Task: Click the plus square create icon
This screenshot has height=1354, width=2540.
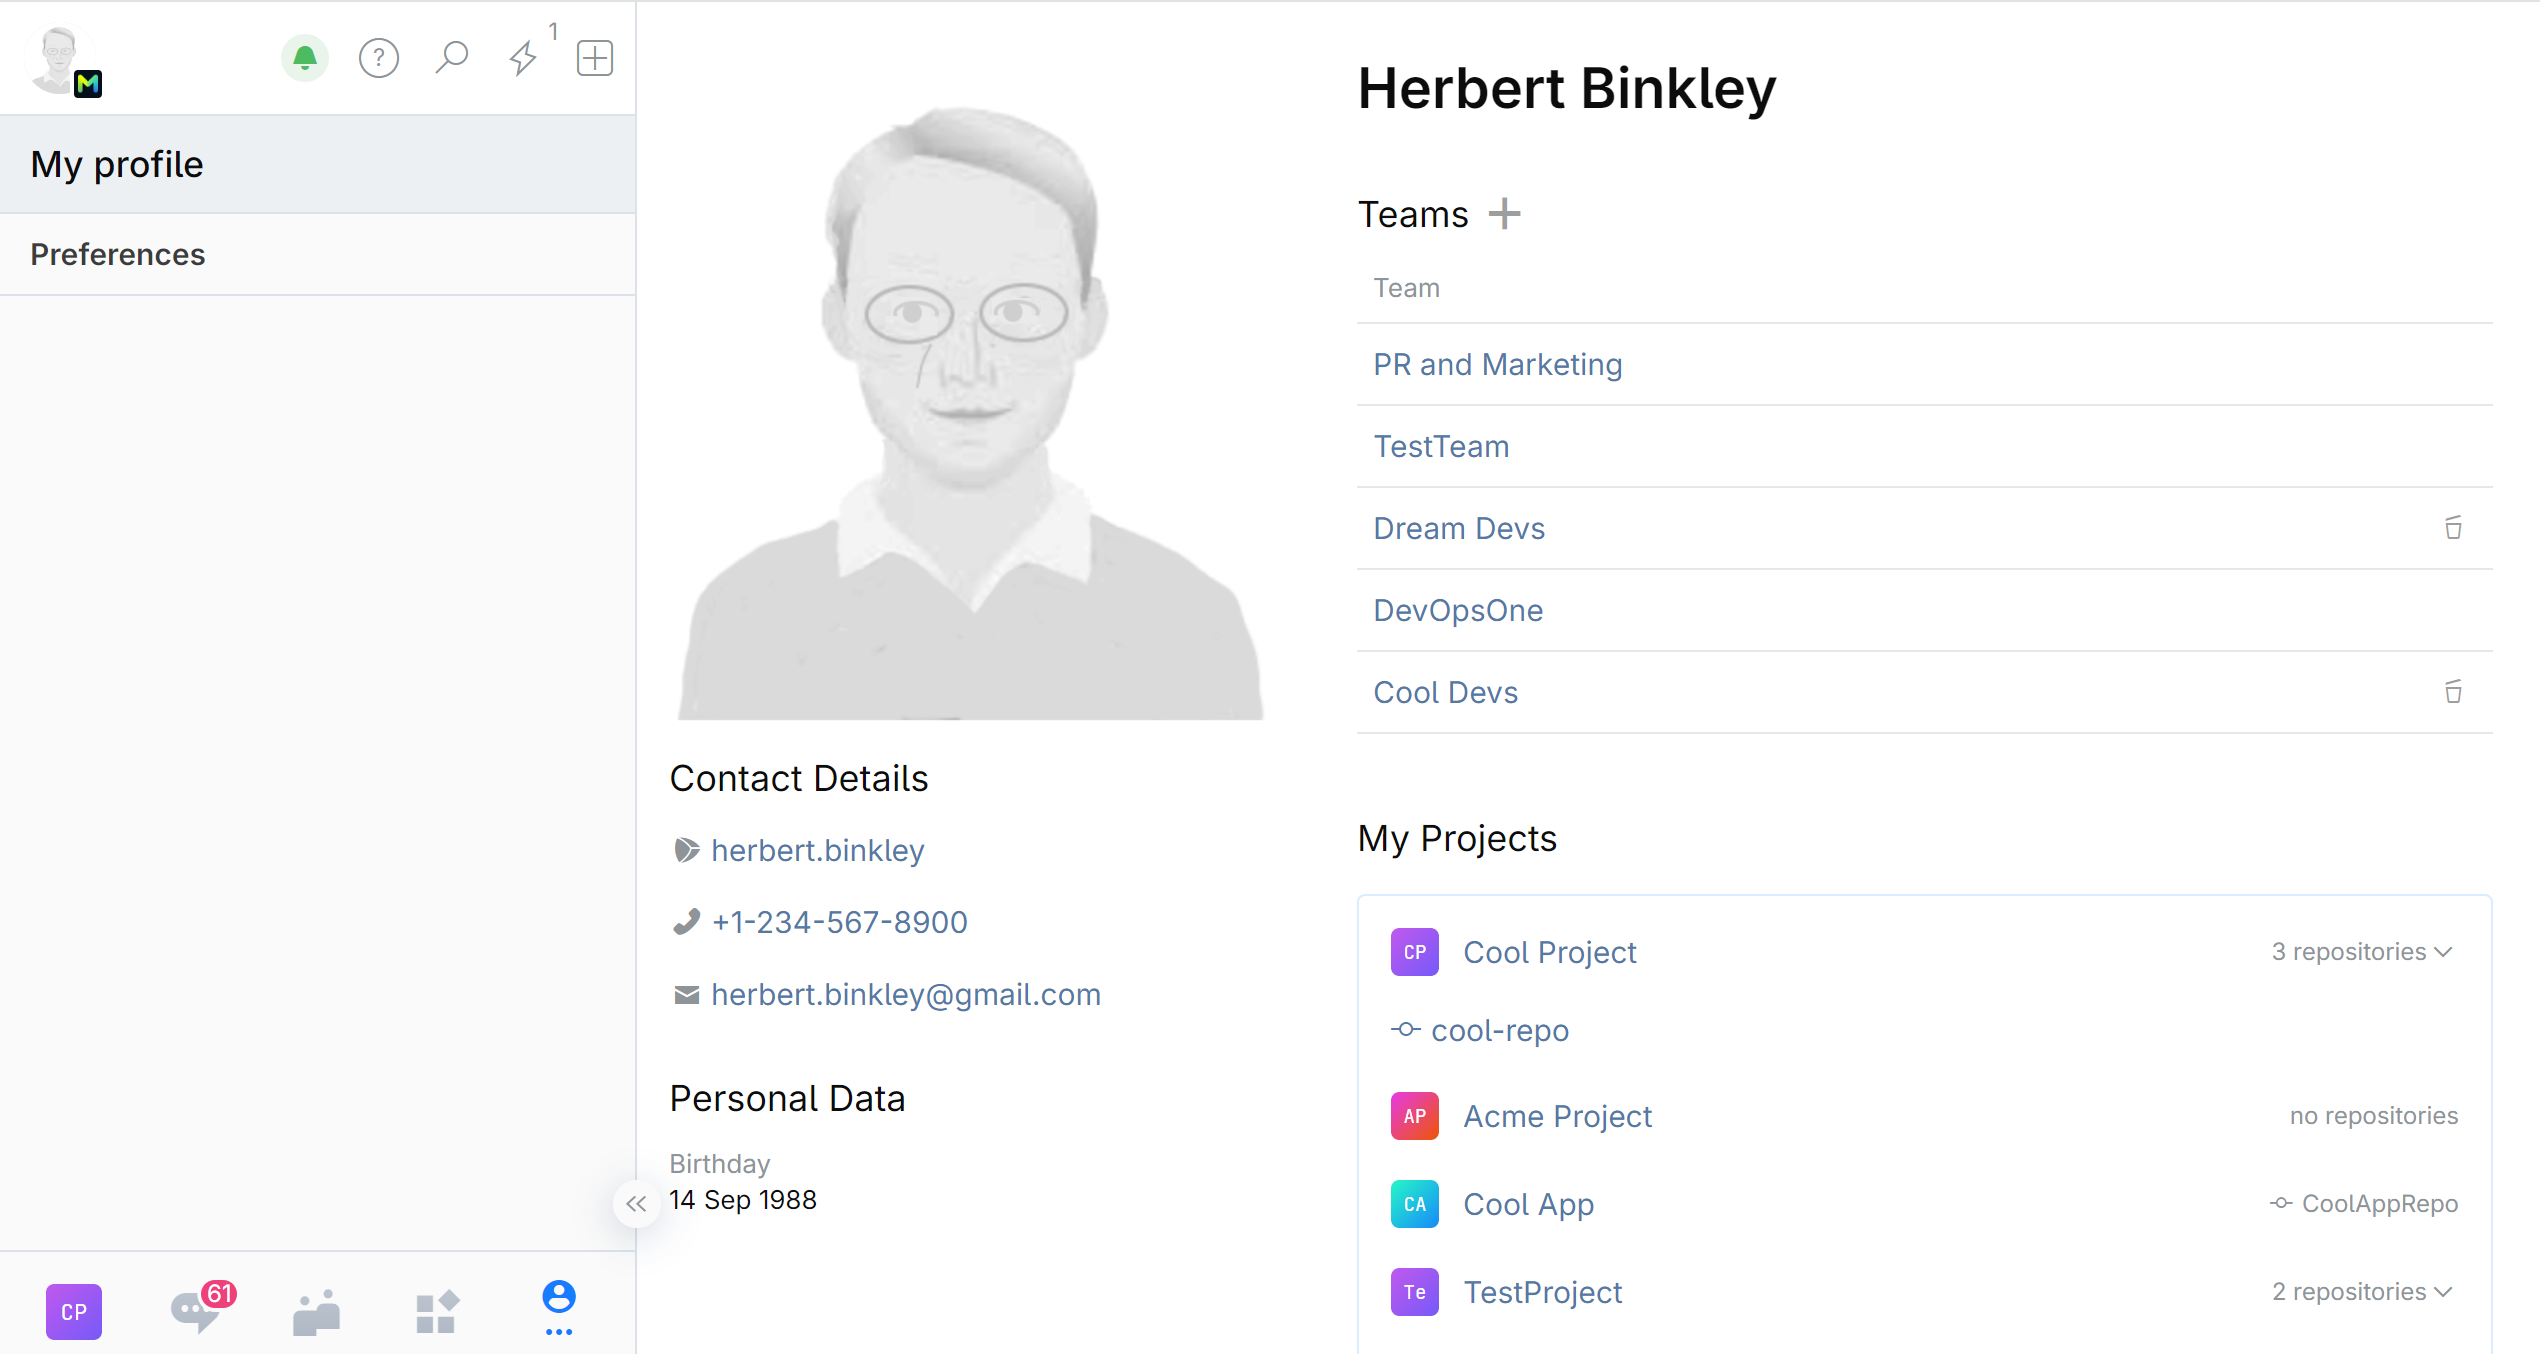Action: [595, 58]
